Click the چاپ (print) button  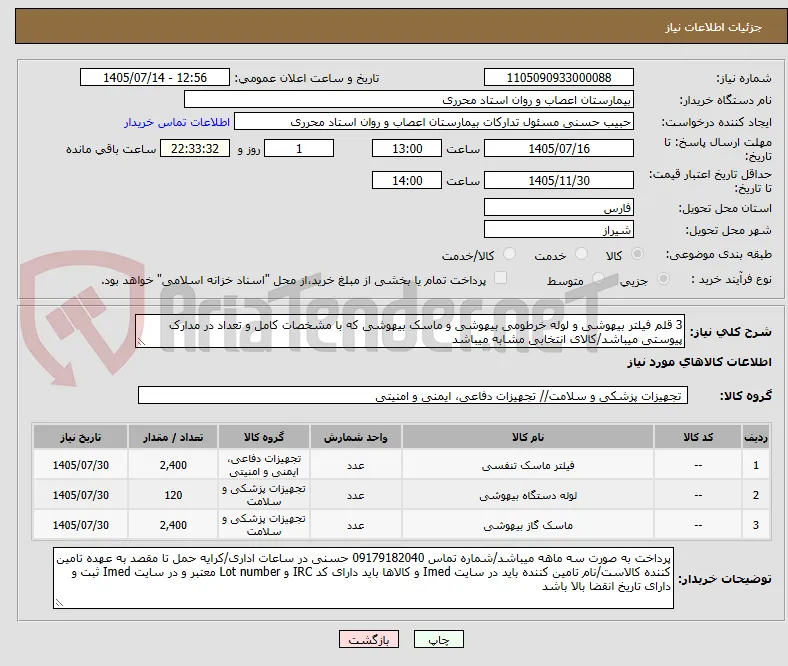[x=438, y=639]
